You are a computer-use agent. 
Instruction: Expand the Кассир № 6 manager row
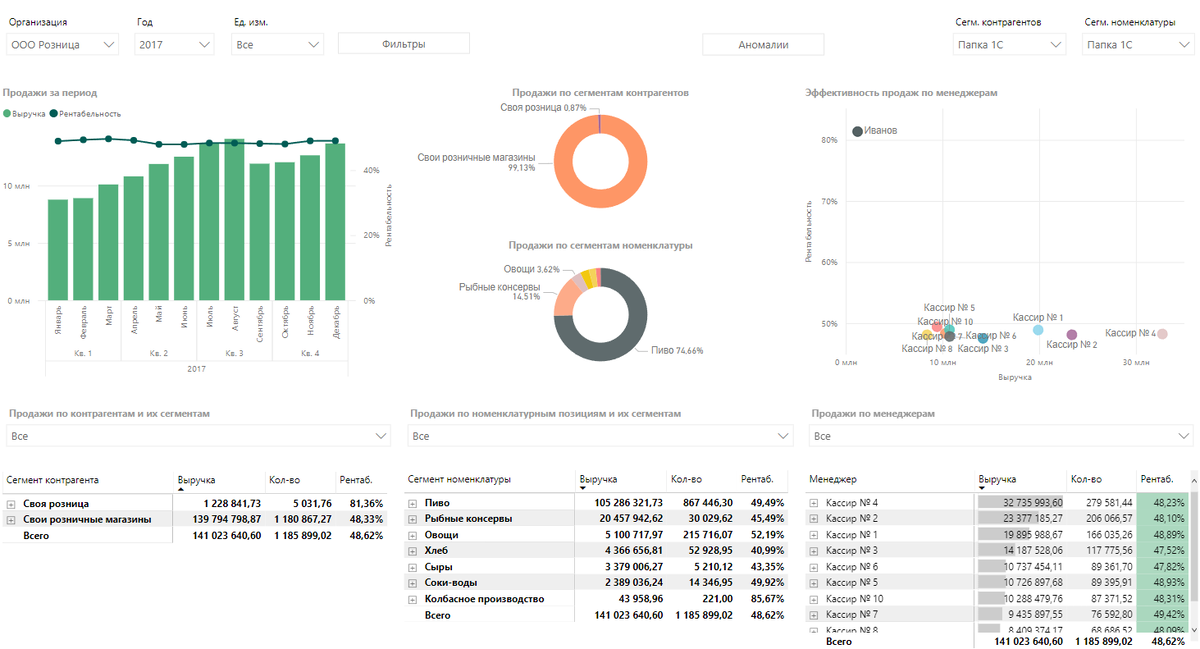pyautogui.click(x=814, y=567)
